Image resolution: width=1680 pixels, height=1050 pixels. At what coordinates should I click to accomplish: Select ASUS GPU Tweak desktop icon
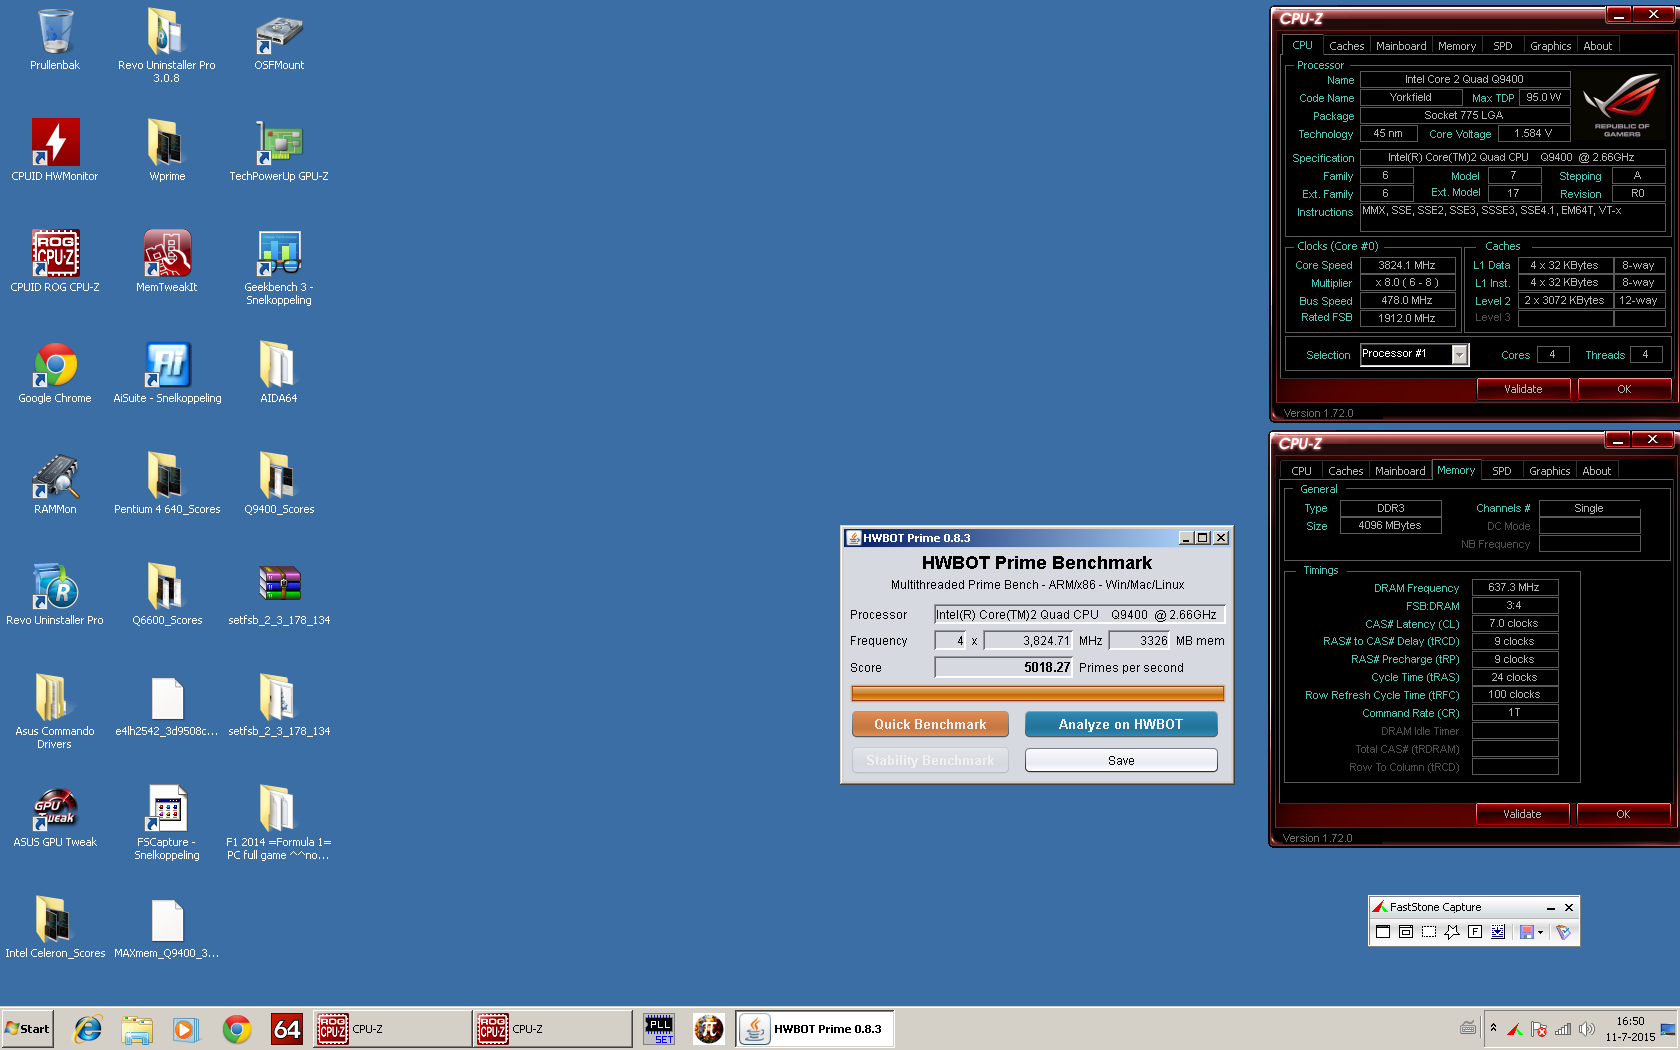(x=55, y=816)
